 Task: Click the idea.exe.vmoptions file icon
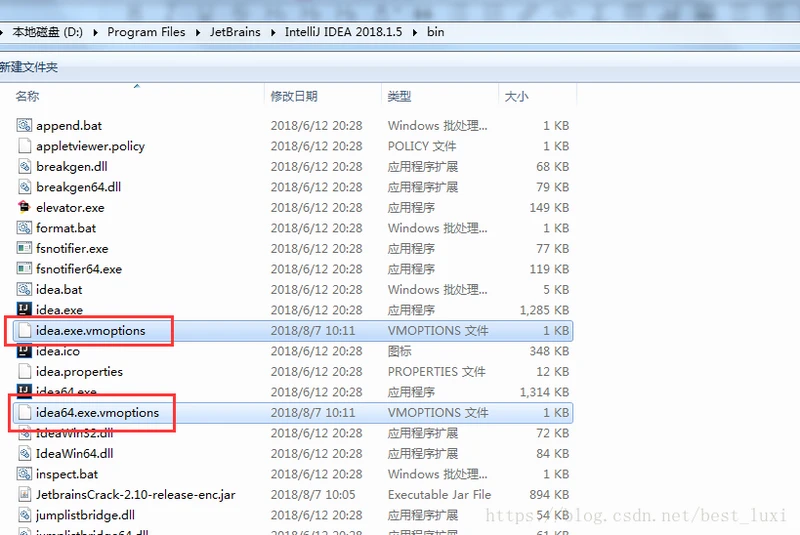tap(24, 330)
